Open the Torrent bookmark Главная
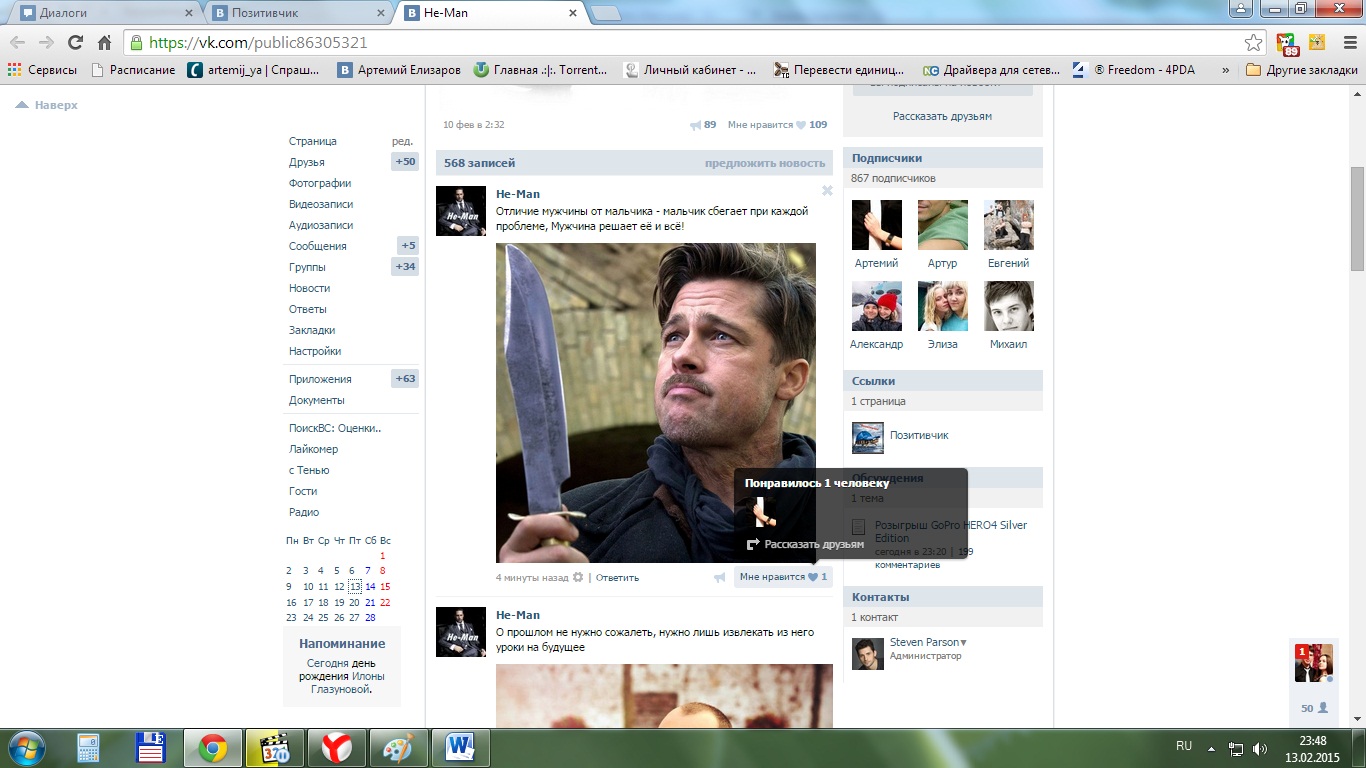 pyautogui.click(x=541, y=70)
